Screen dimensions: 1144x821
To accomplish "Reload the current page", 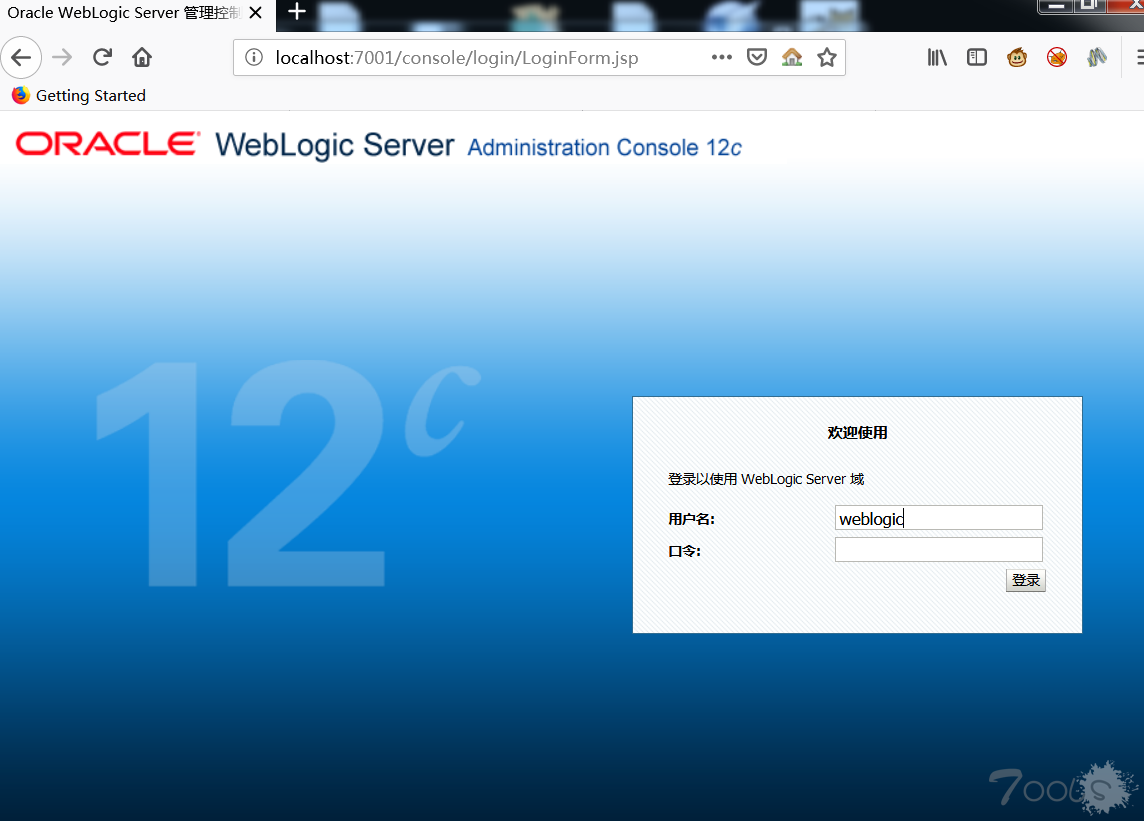I will [x=102, y=58].
